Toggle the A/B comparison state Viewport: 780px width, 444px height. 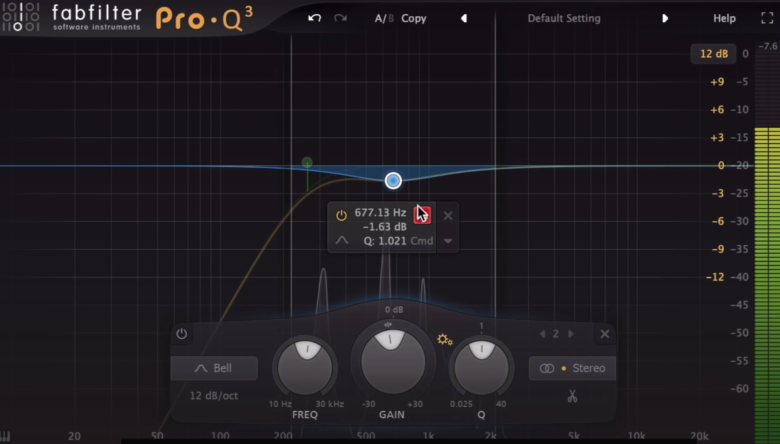point(384,18)
